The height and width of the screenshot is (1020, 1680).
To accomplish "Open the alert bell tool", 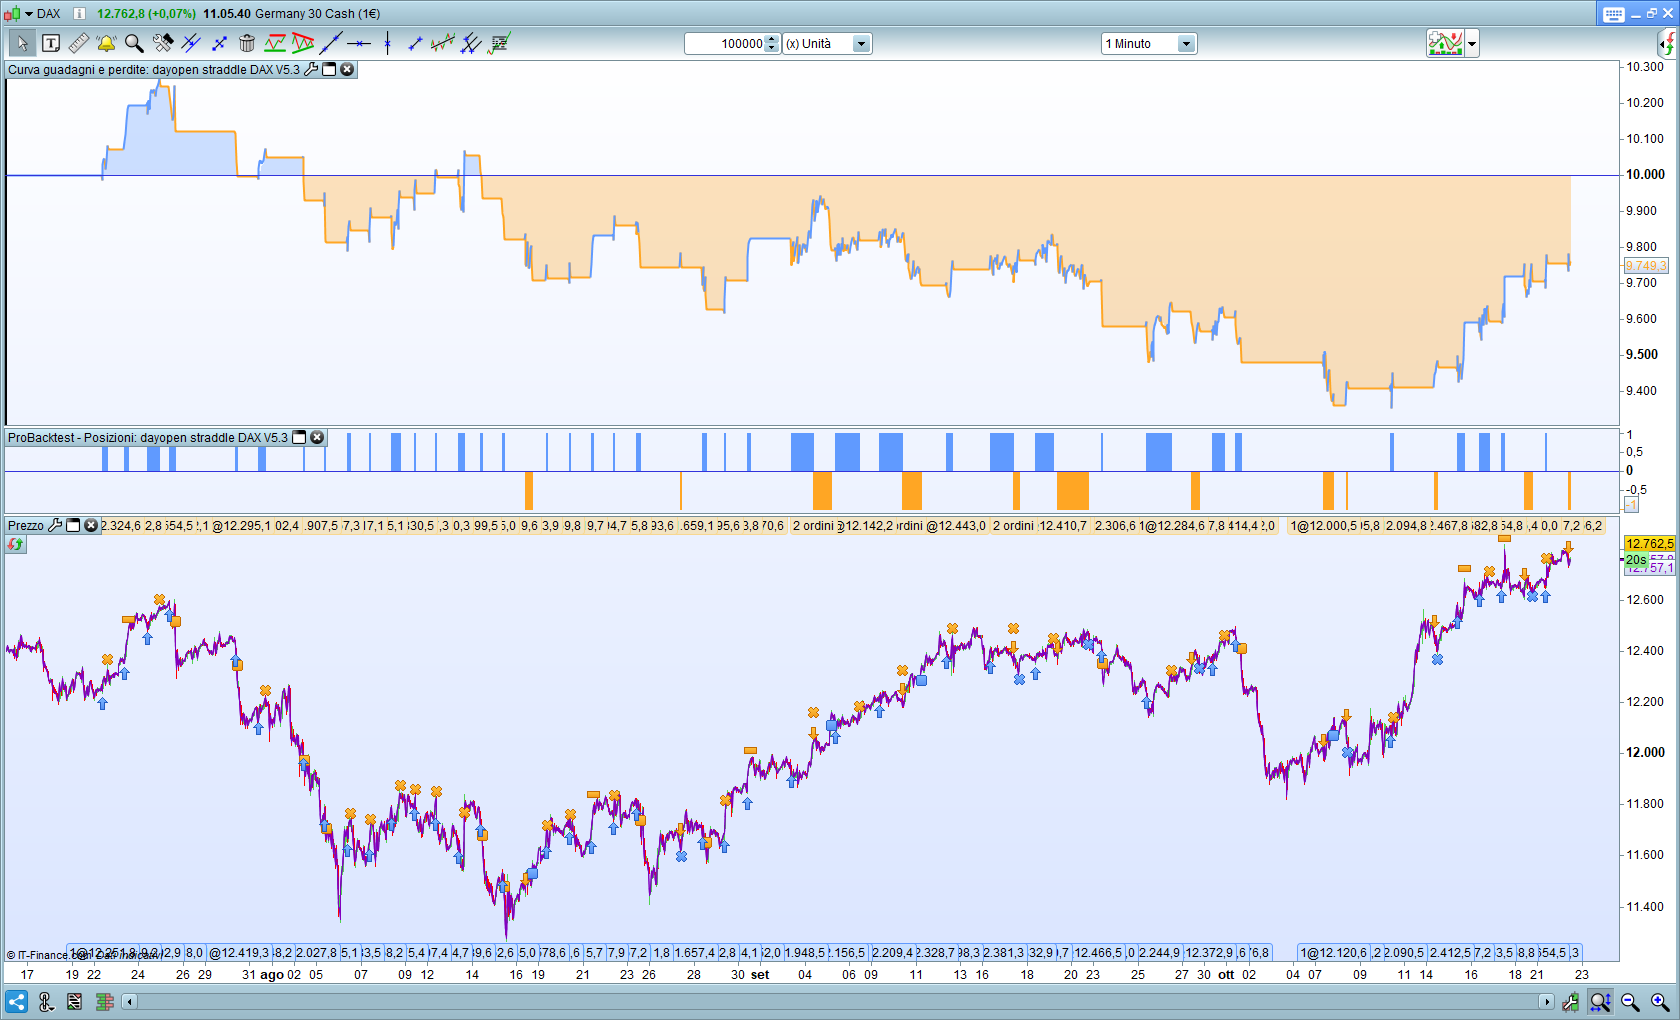I will 106,43.
